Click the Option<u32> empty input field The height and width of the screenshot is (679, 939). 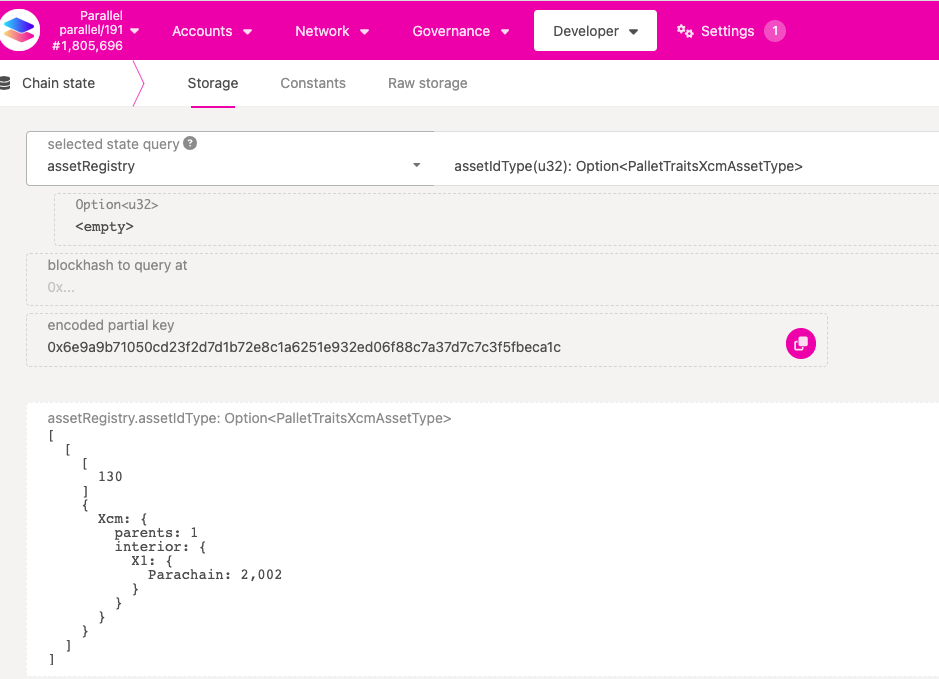496,219
